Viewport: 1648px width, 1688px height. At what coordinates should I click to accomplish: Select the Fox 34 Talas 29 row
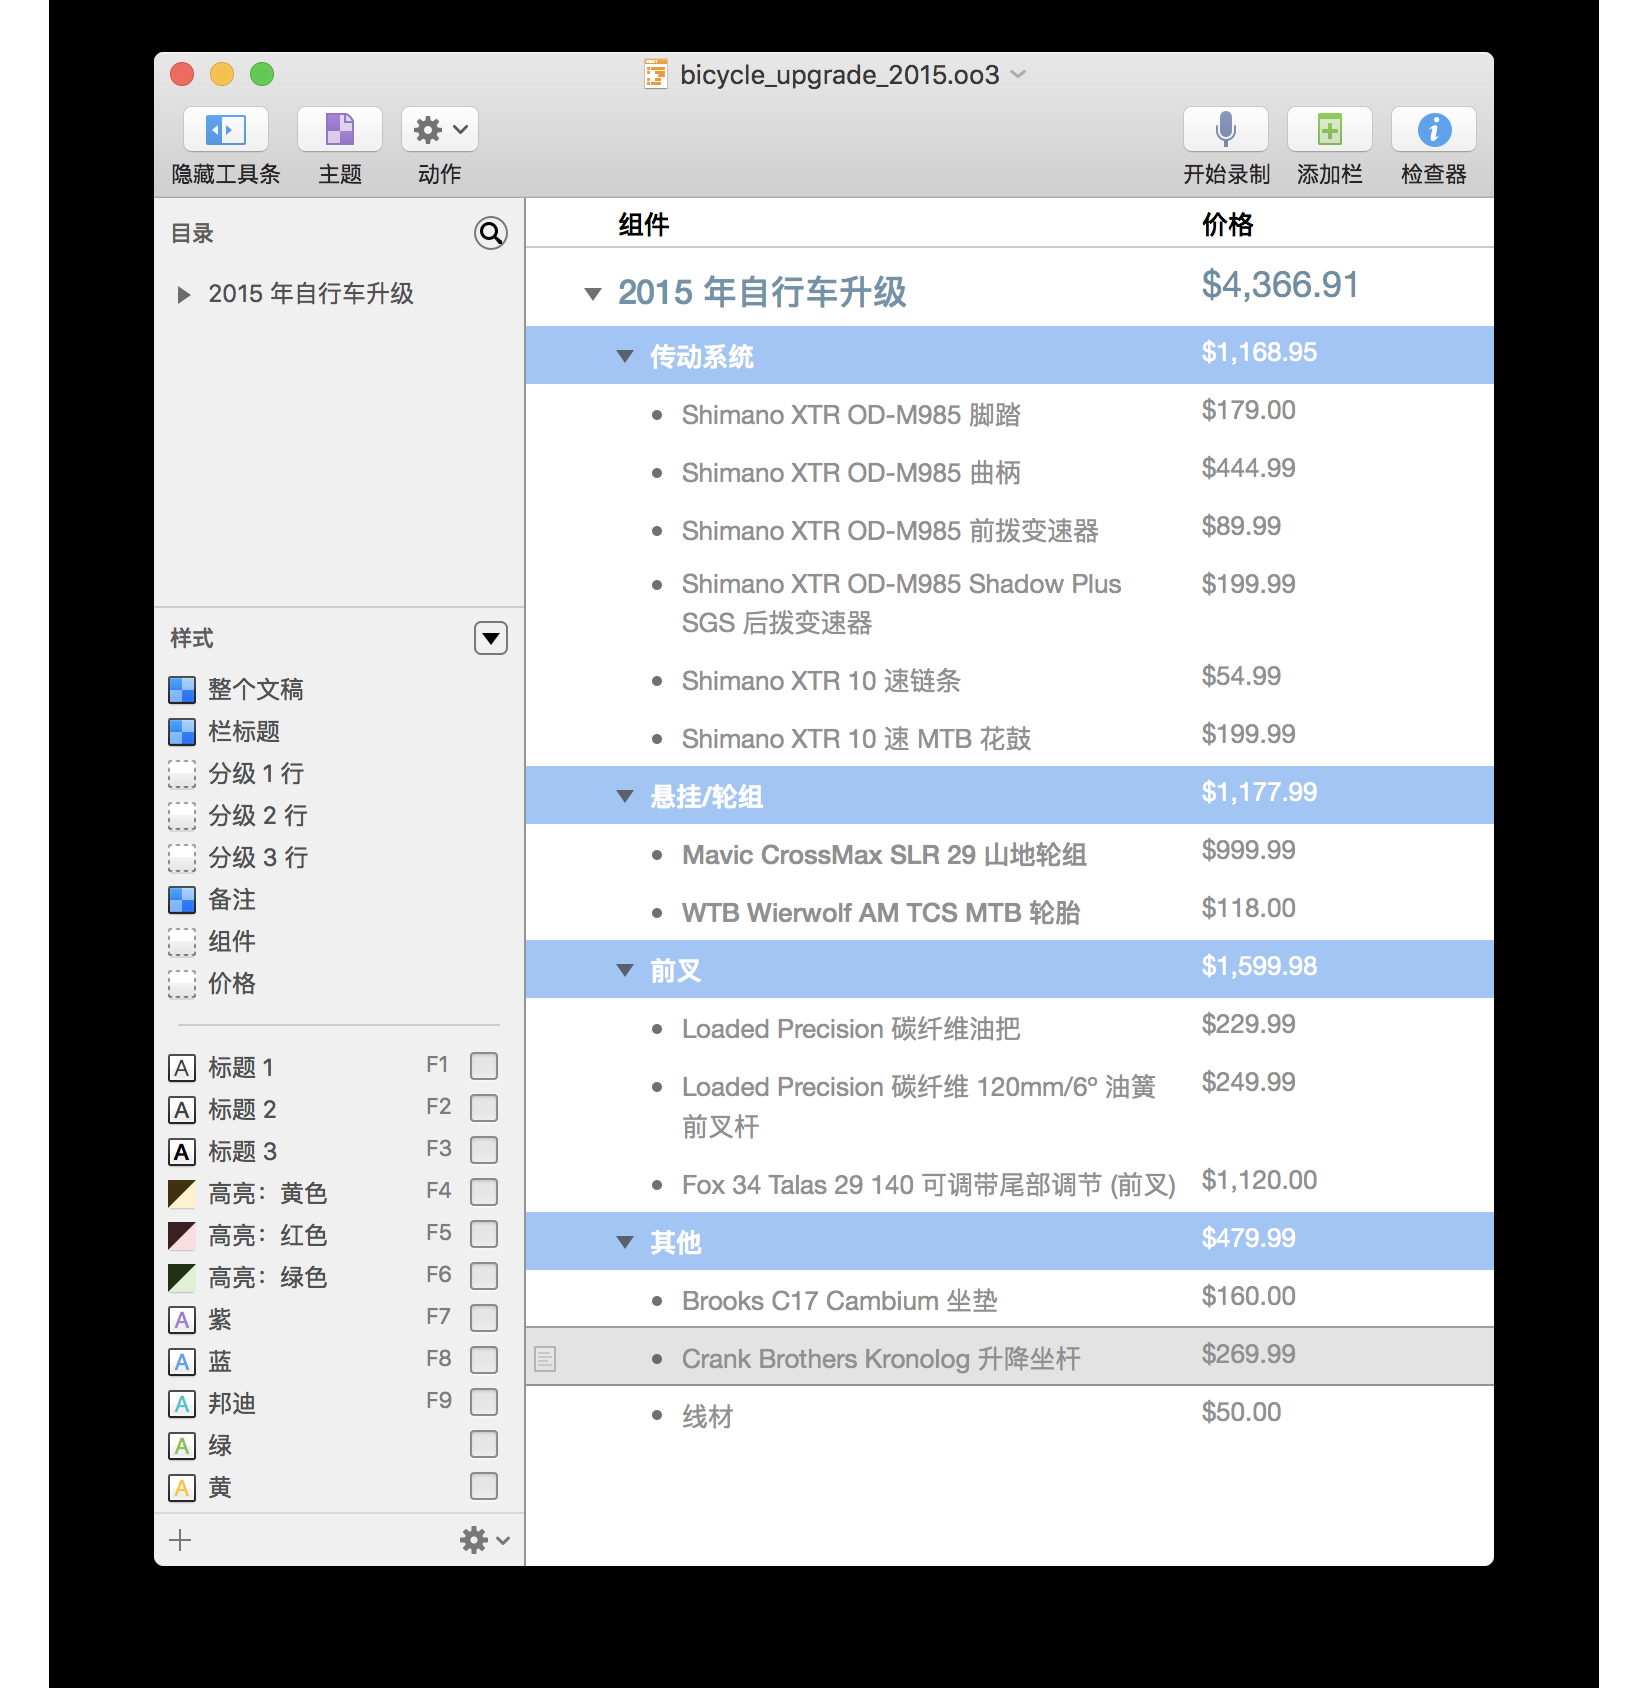(927, 1185)
